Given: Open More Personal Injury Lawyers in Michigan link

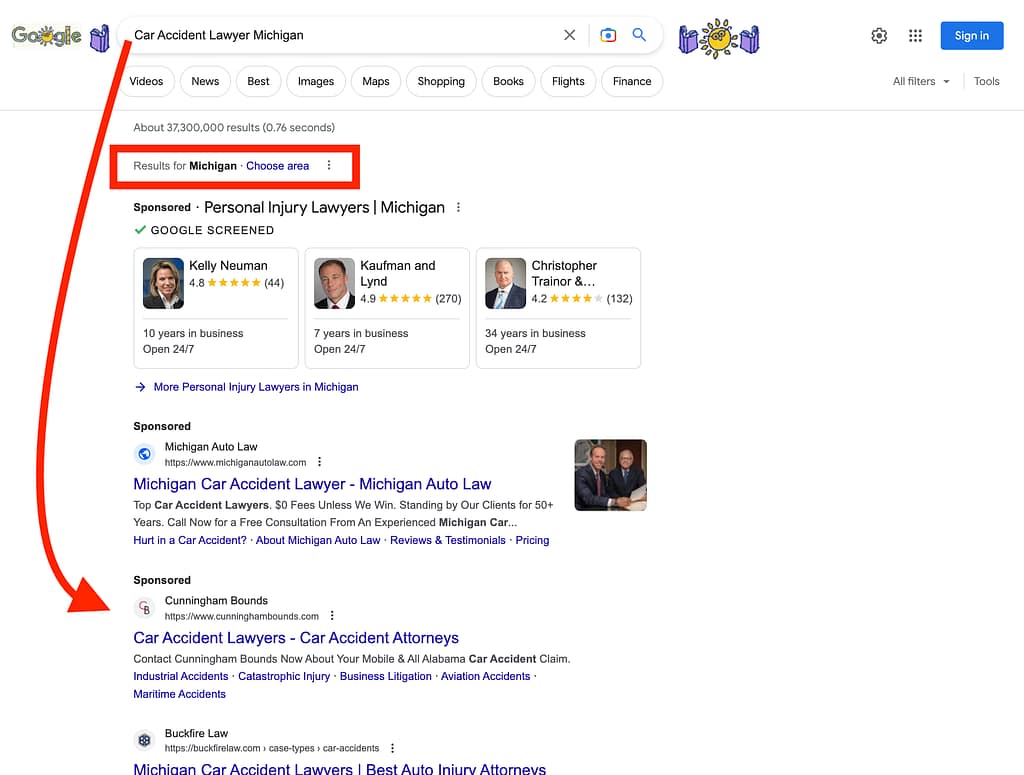Looking at the screenshot, I should point(256,387).
